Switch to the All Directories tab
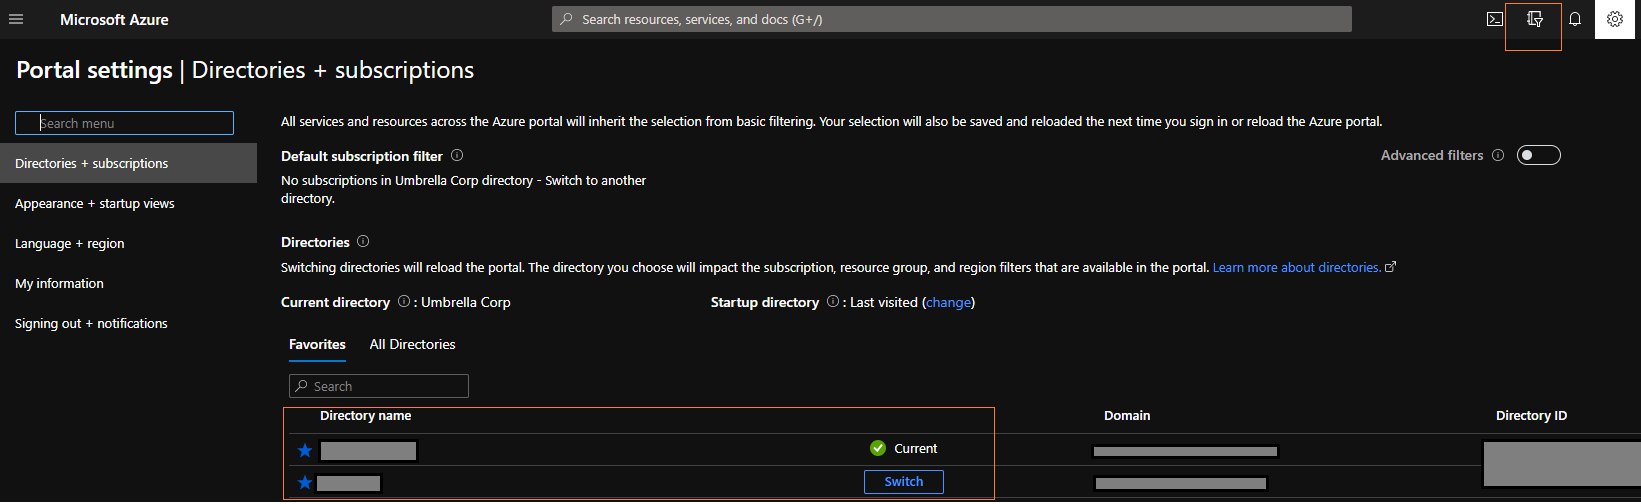The height and width of the screenshot is (504, 1641). [412, 344]
